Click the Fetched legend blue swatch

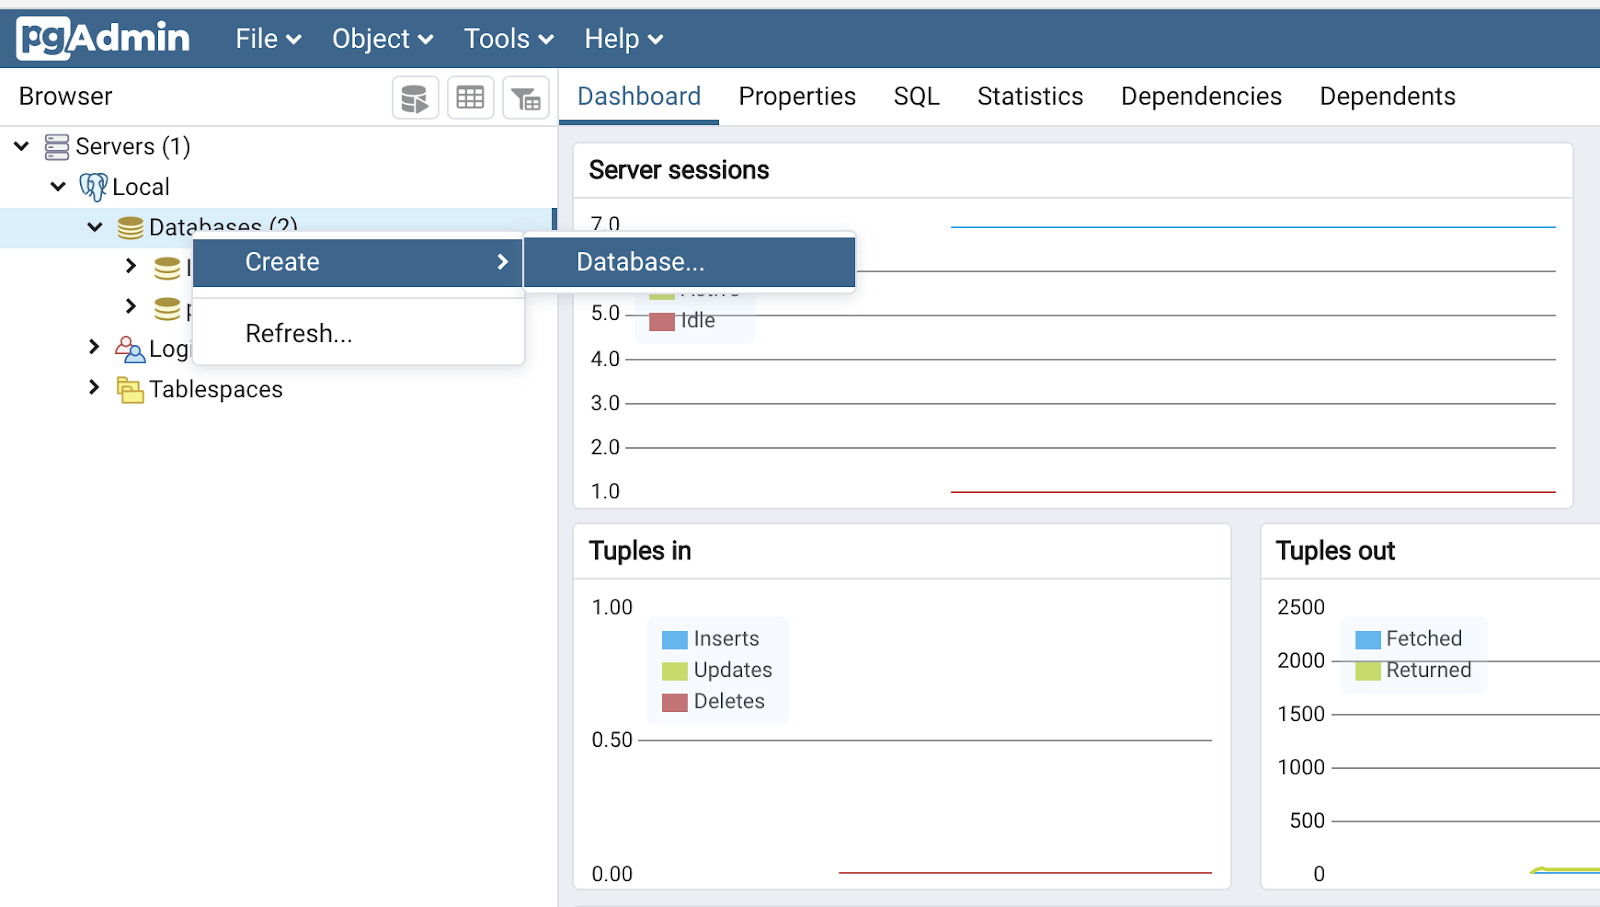point(1368,640)
